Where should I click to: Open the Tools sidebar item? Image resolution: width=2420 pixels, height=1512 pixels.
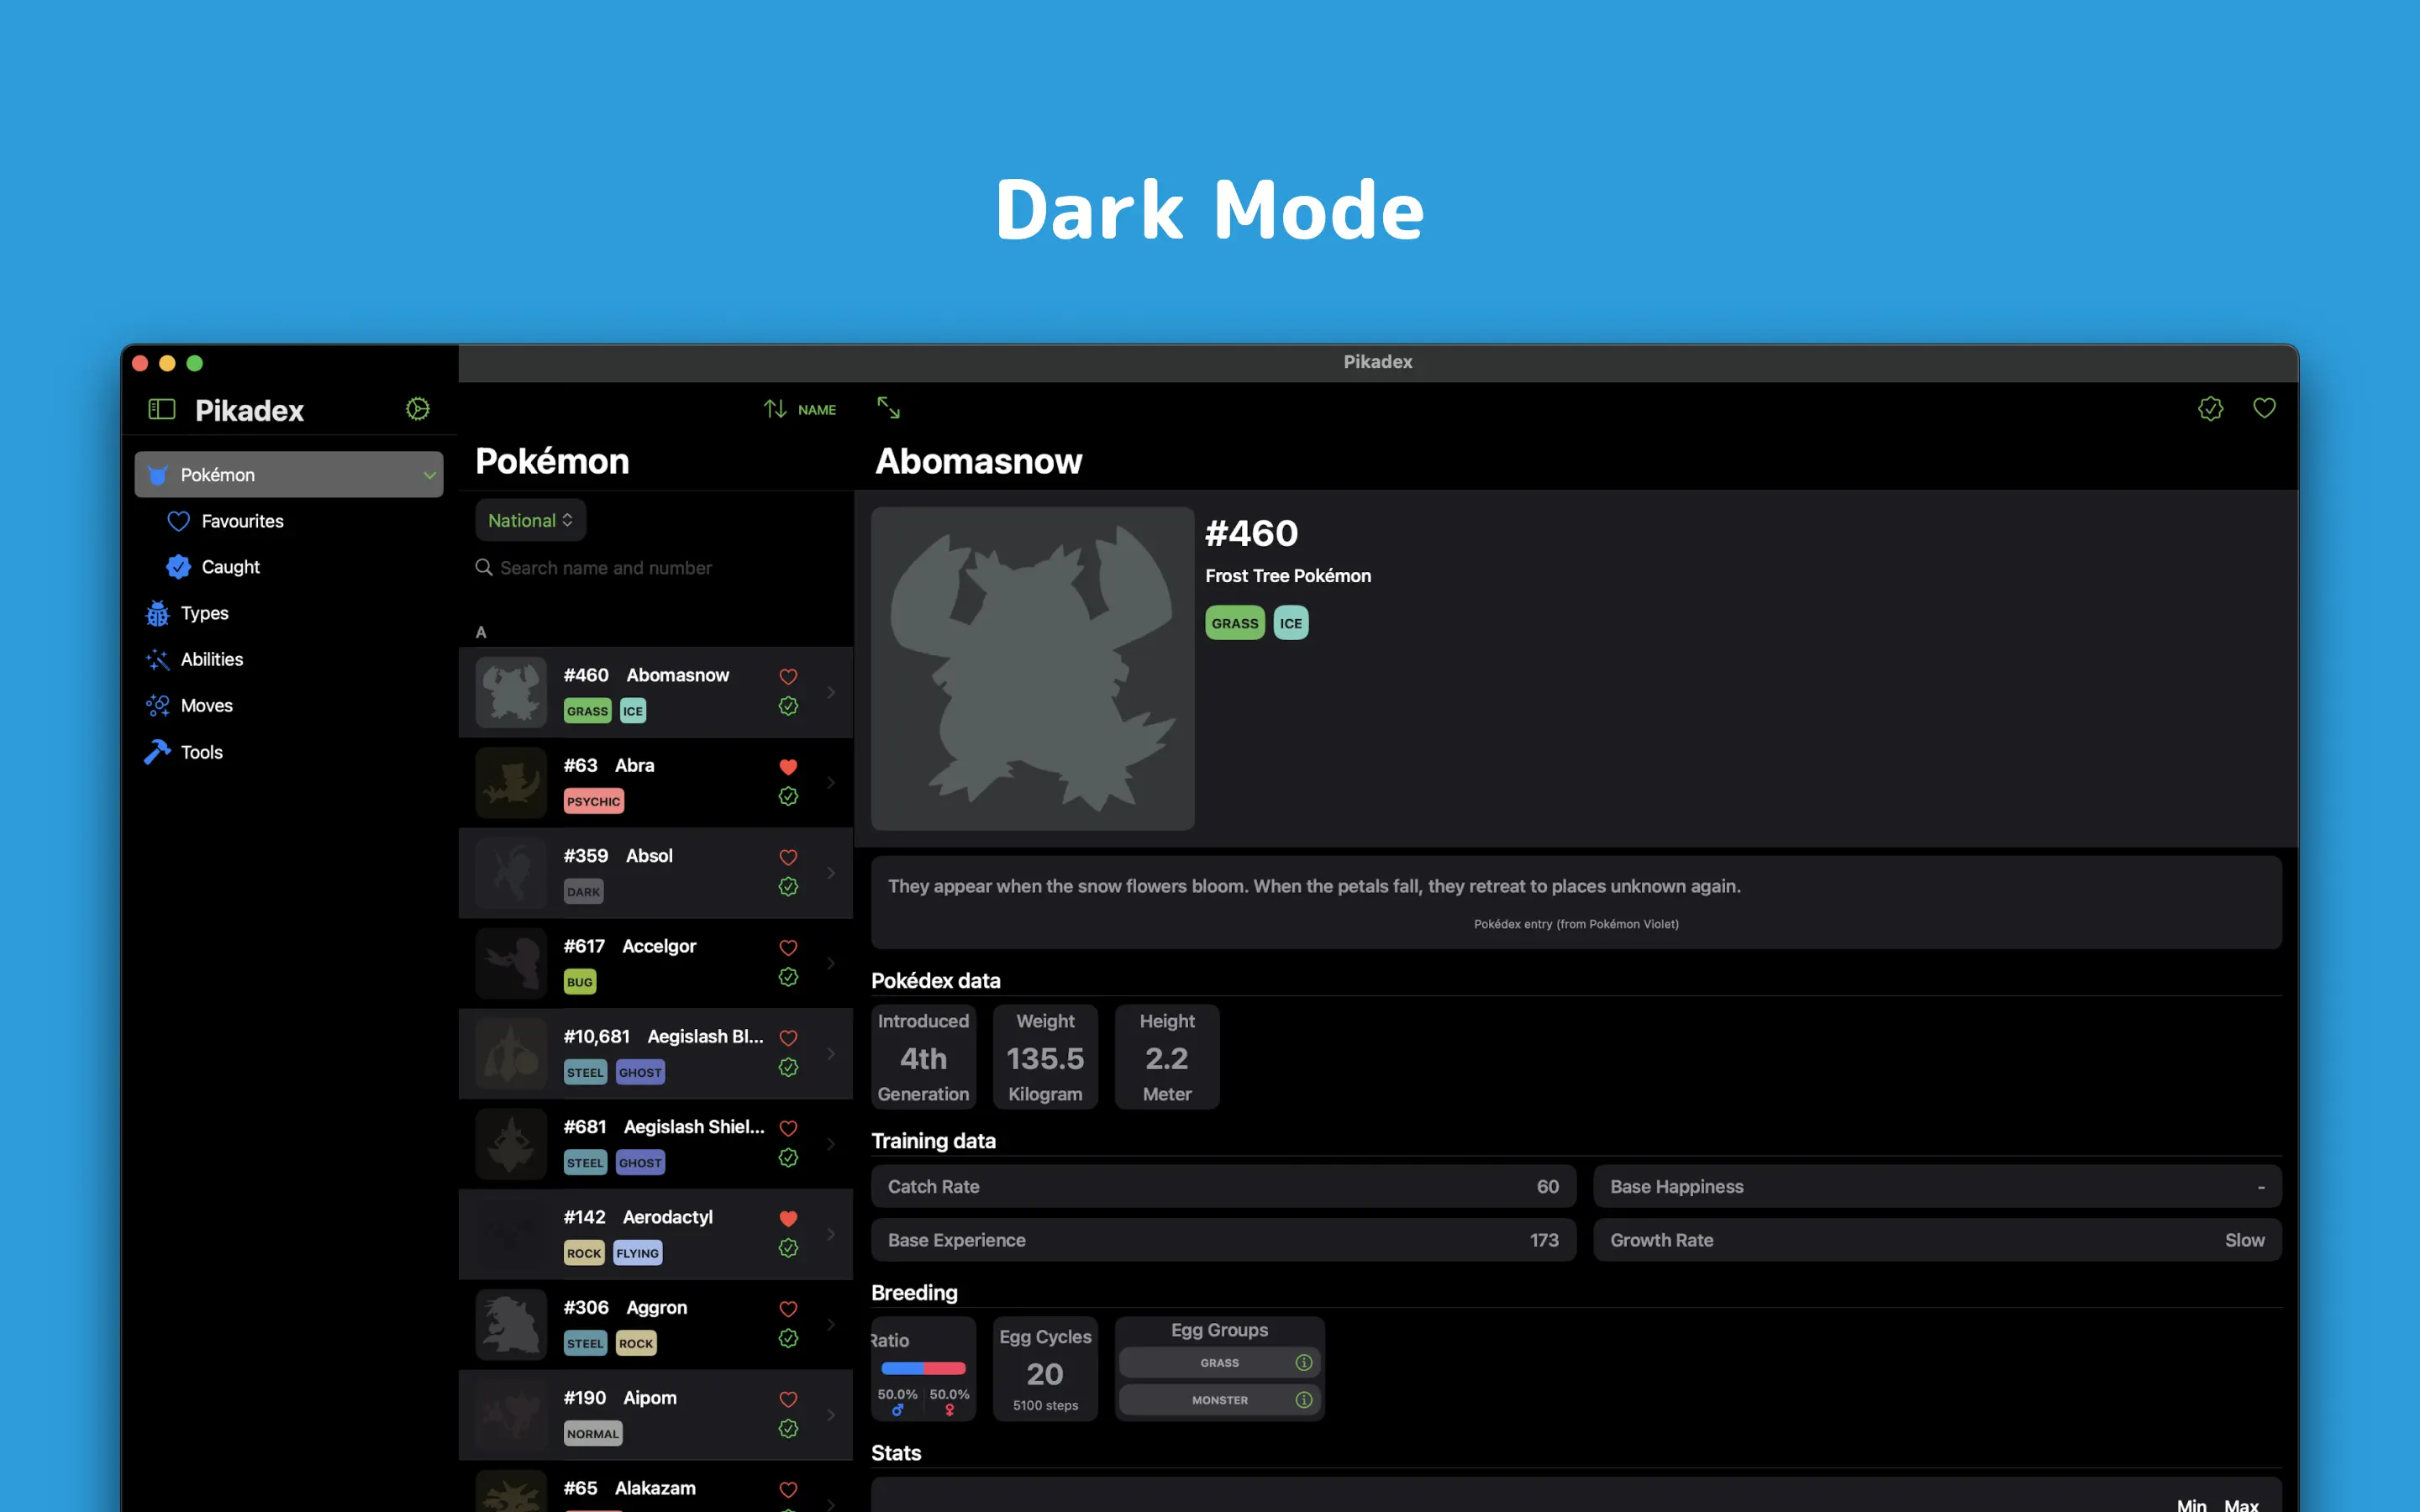pos(201,752)
